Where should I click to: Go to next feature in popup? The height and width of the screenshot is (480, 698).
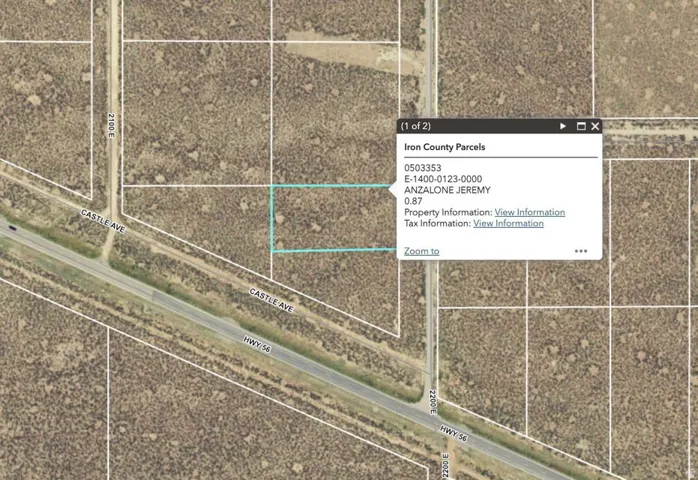click(563, 126)
